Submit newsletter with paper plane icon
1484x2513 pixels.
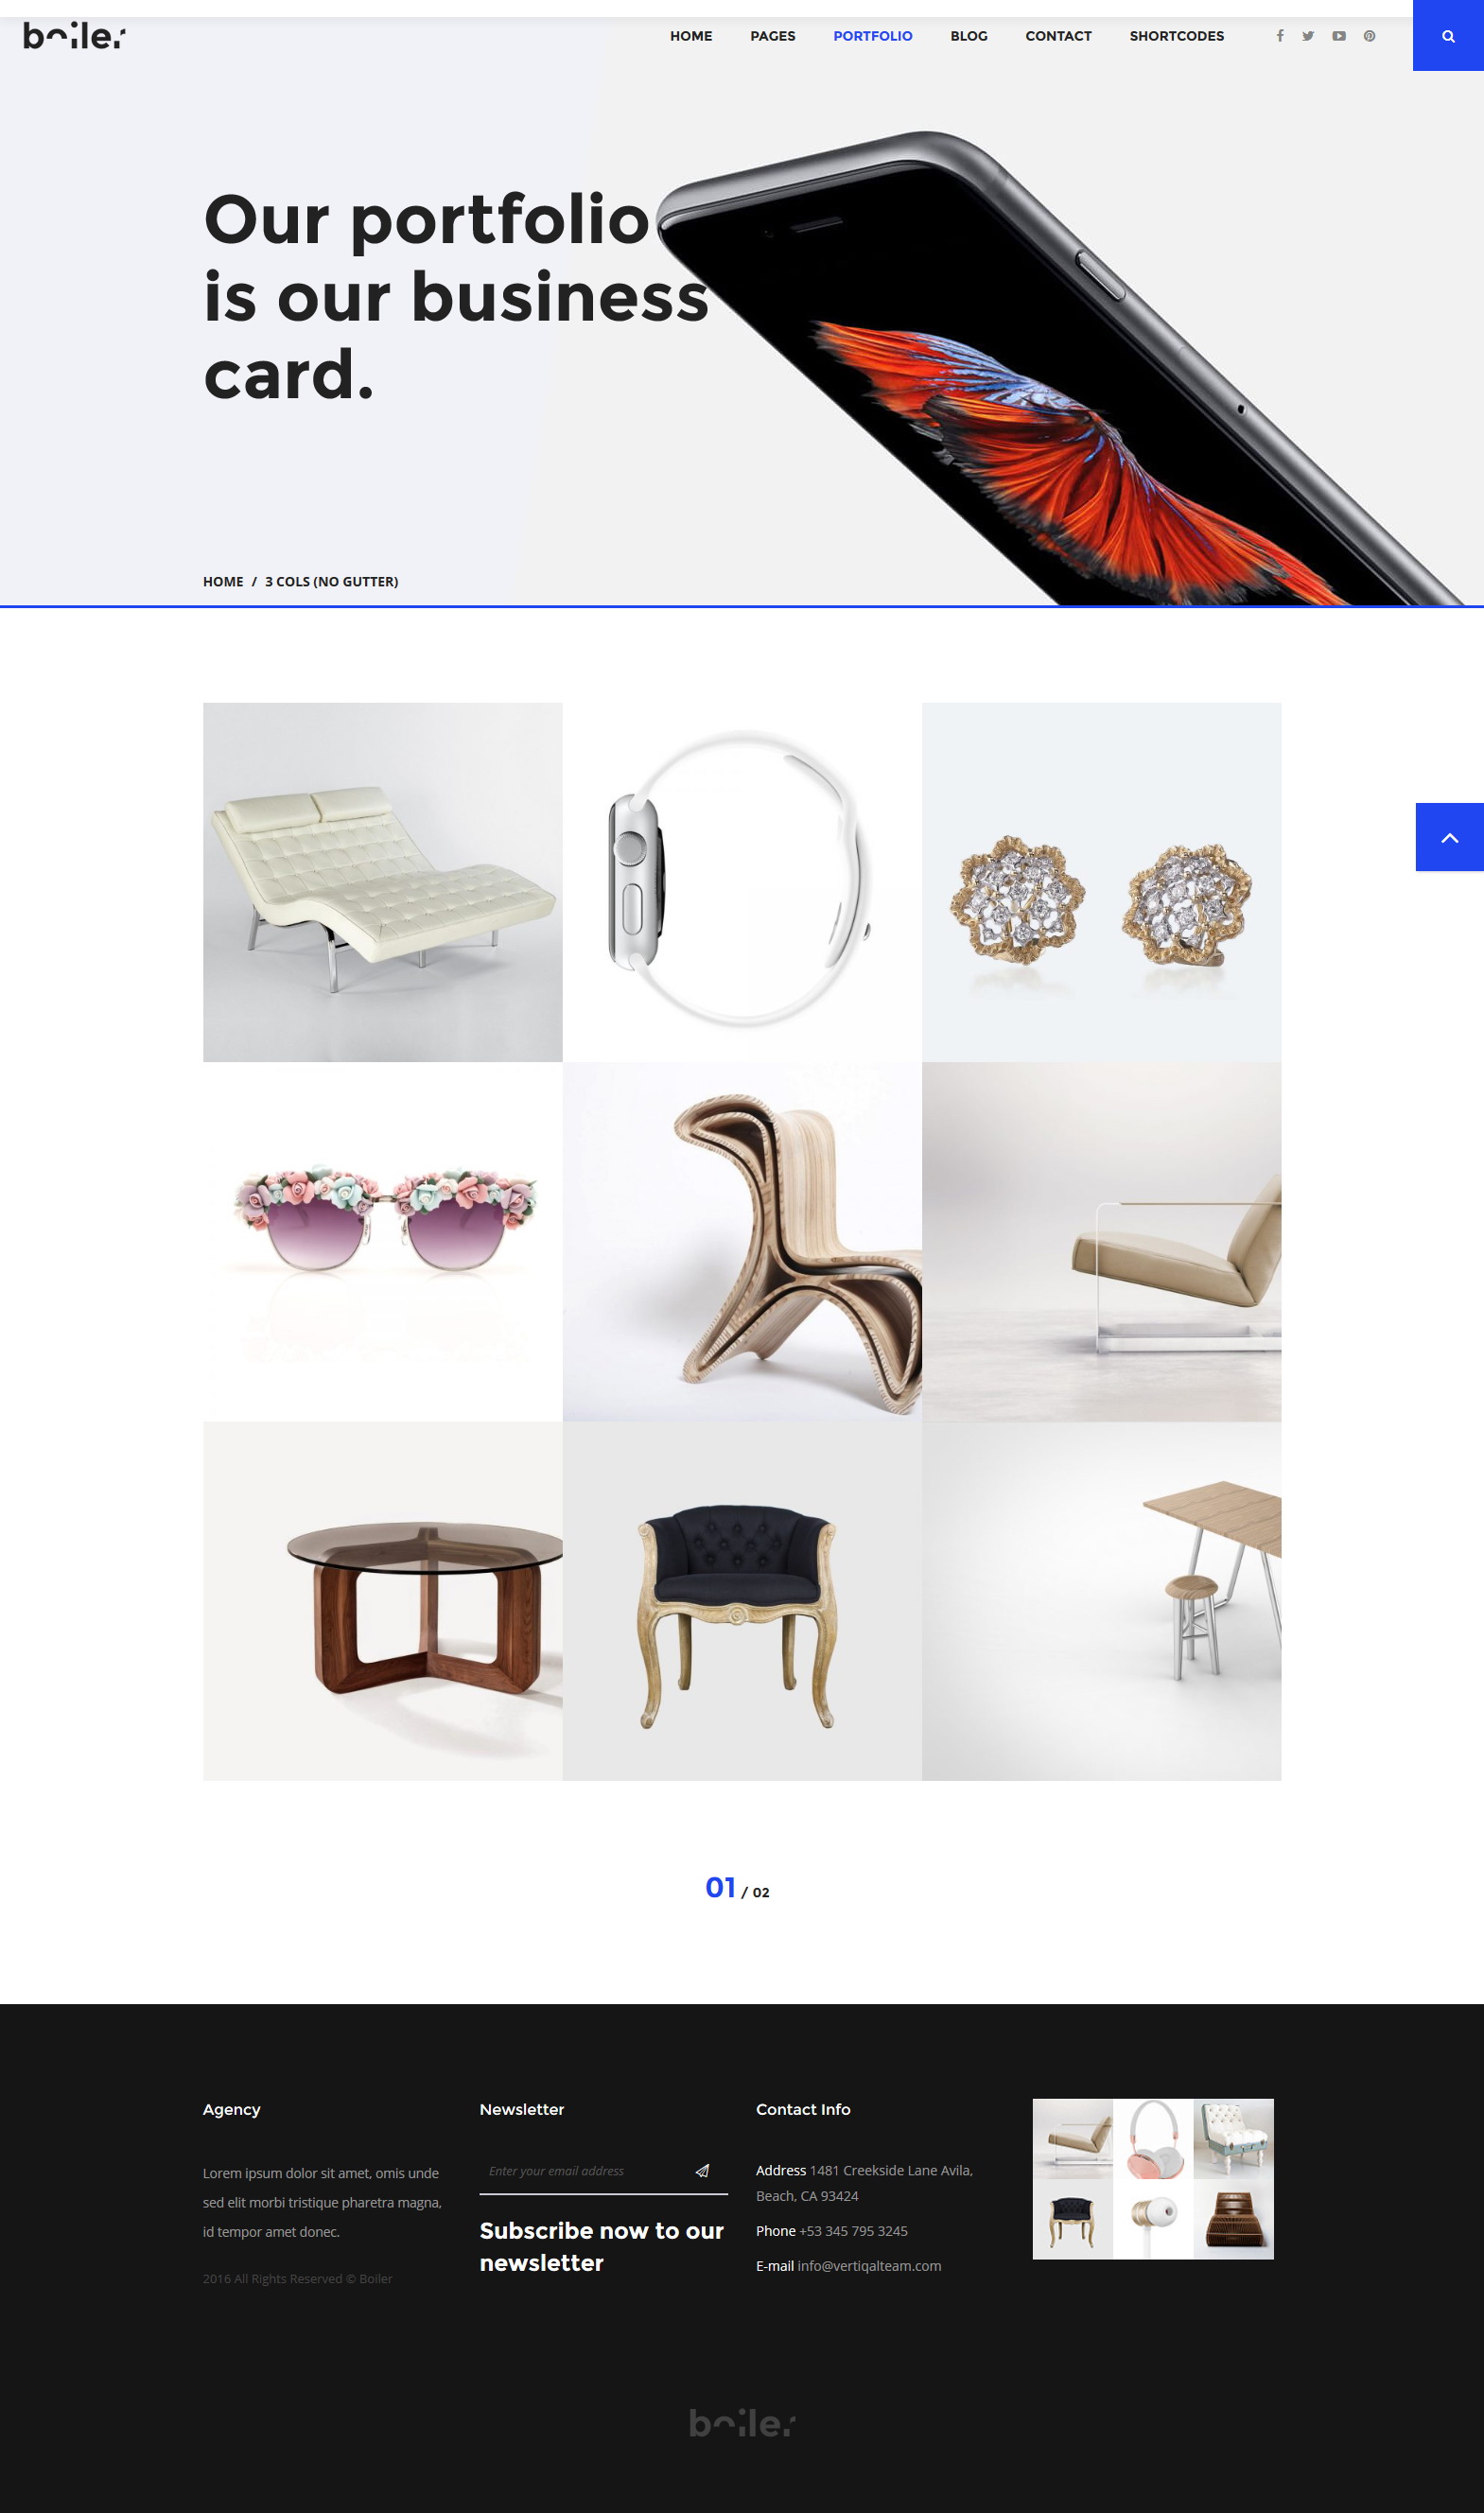702,2171
